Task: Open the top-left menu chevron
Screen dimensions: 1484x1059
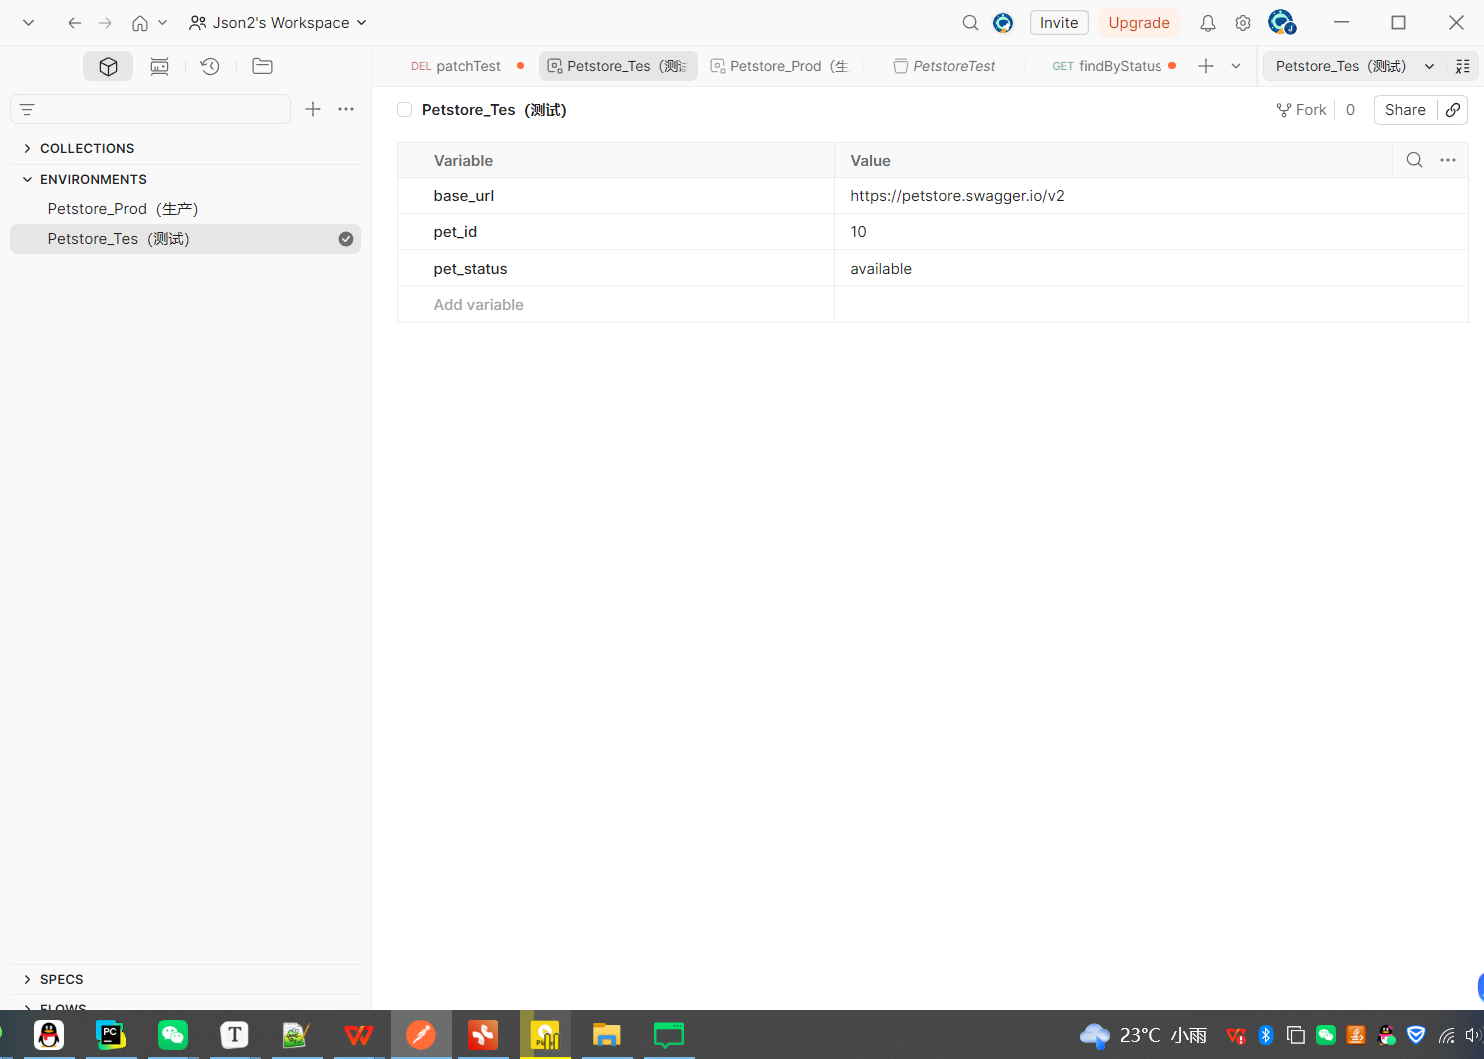Action: (28, 23)
